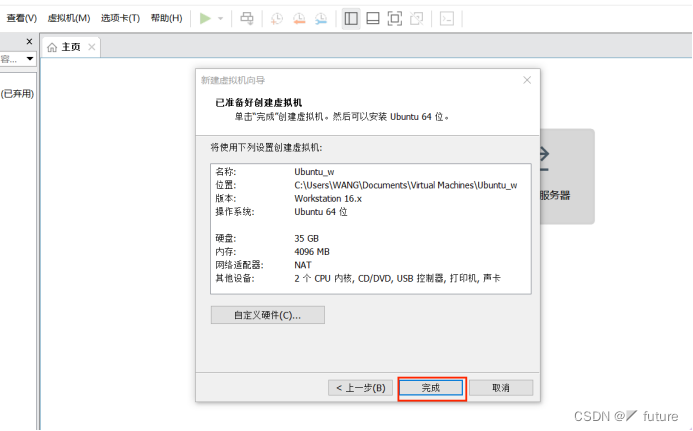Image resolution: width=693 pixels, height=431 pixels.
Task: Open the snapshot manager icon
Action: [x=321, y=19]
